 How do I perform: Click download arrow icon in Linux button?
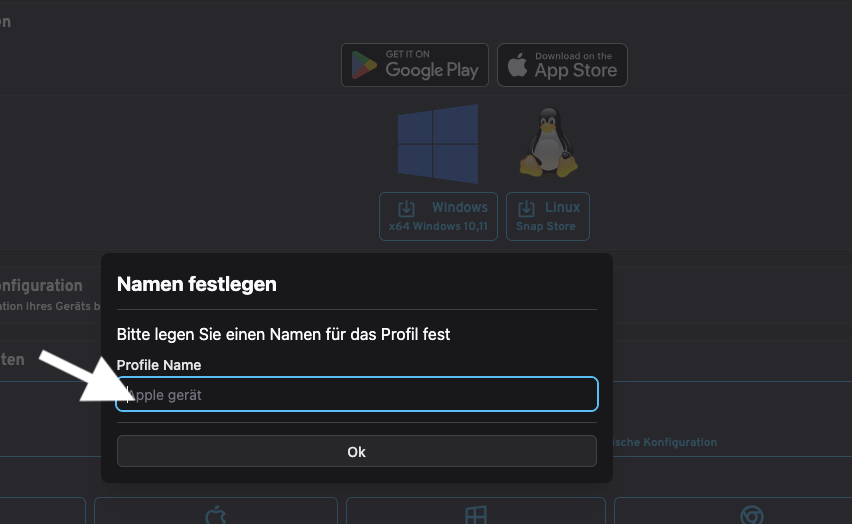526,208
